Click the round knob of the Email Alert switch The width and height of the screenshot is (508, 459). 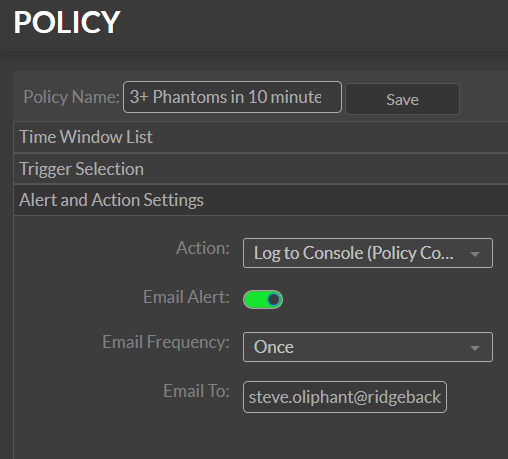(274, 299)
